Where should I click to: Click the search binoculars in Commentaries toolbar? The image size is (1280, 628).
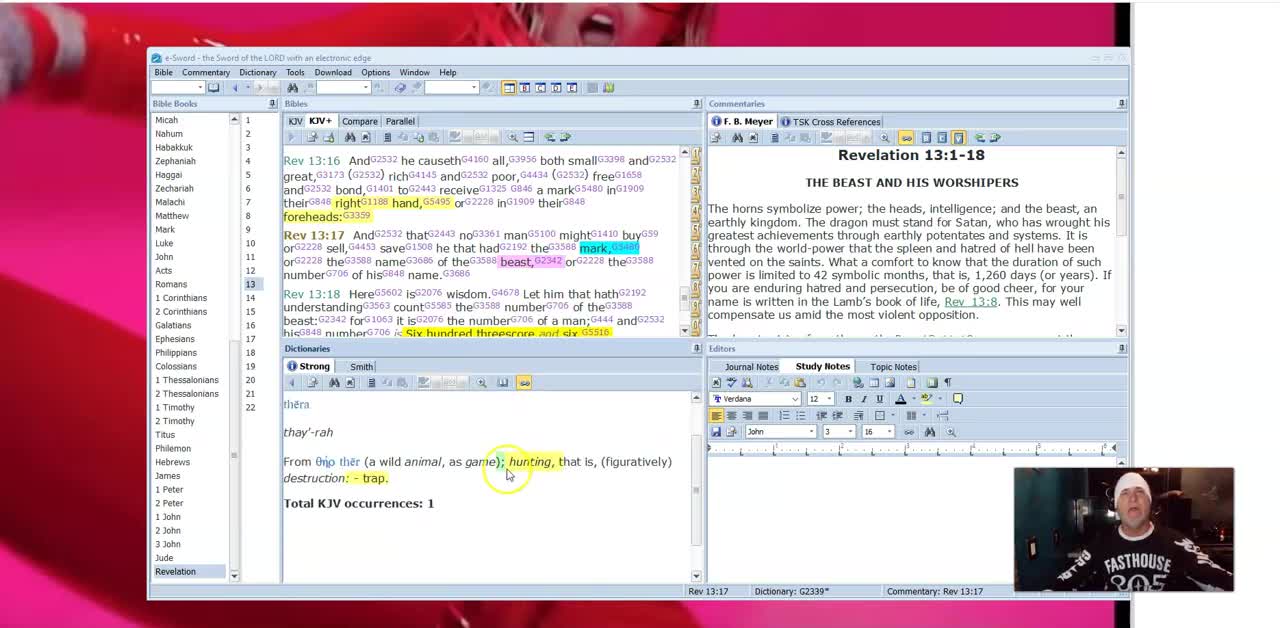[x=737, y=138]
